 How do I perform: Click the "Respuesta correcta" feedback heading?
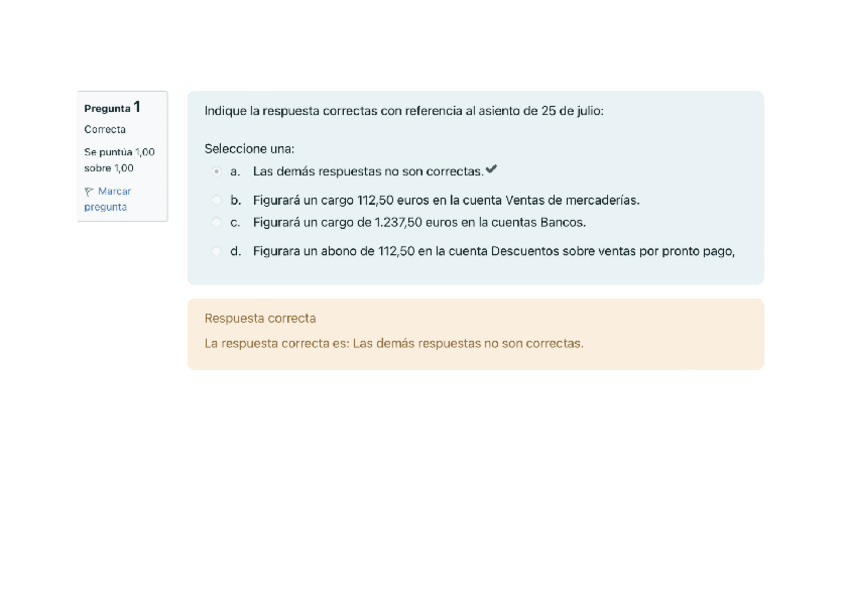[x=260, y=319]
